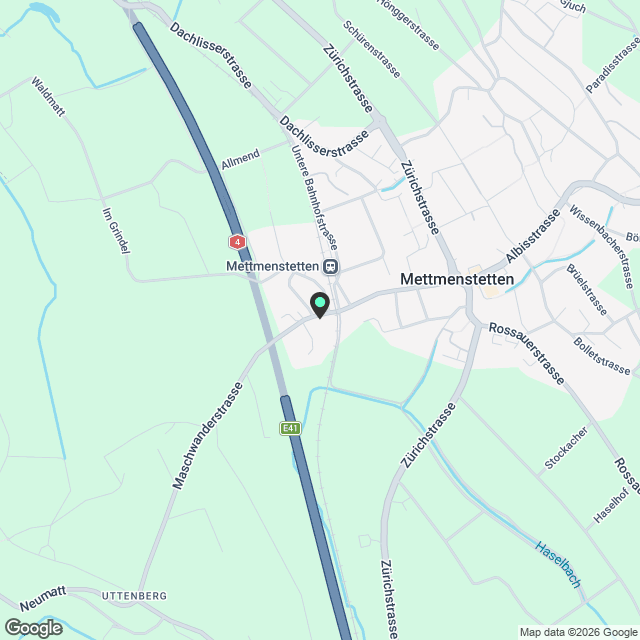Click the Map data ©2026 Google attribution
Image resolution: width=640 pixels, height=640 pixels.
[x=579, y=632]
